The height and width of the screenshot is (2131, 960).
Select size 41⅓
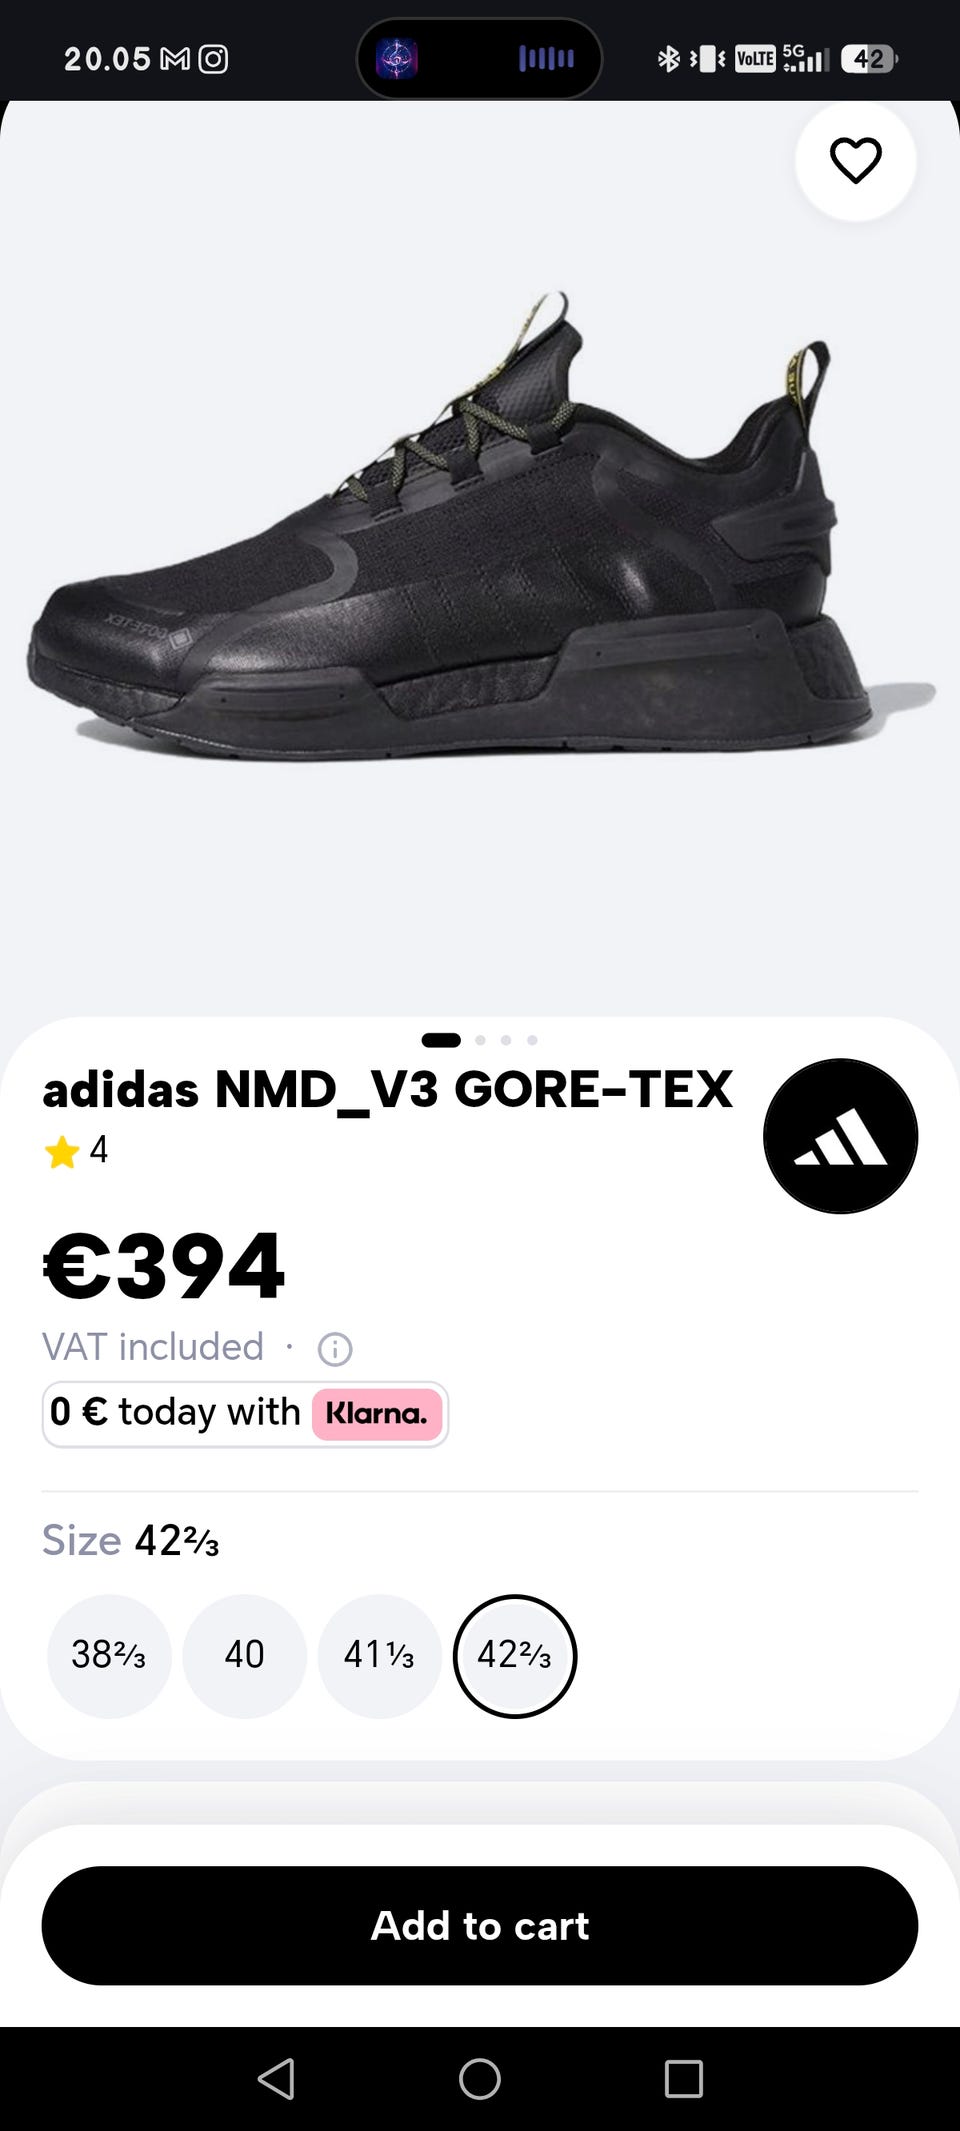[x=380, y=1656]
